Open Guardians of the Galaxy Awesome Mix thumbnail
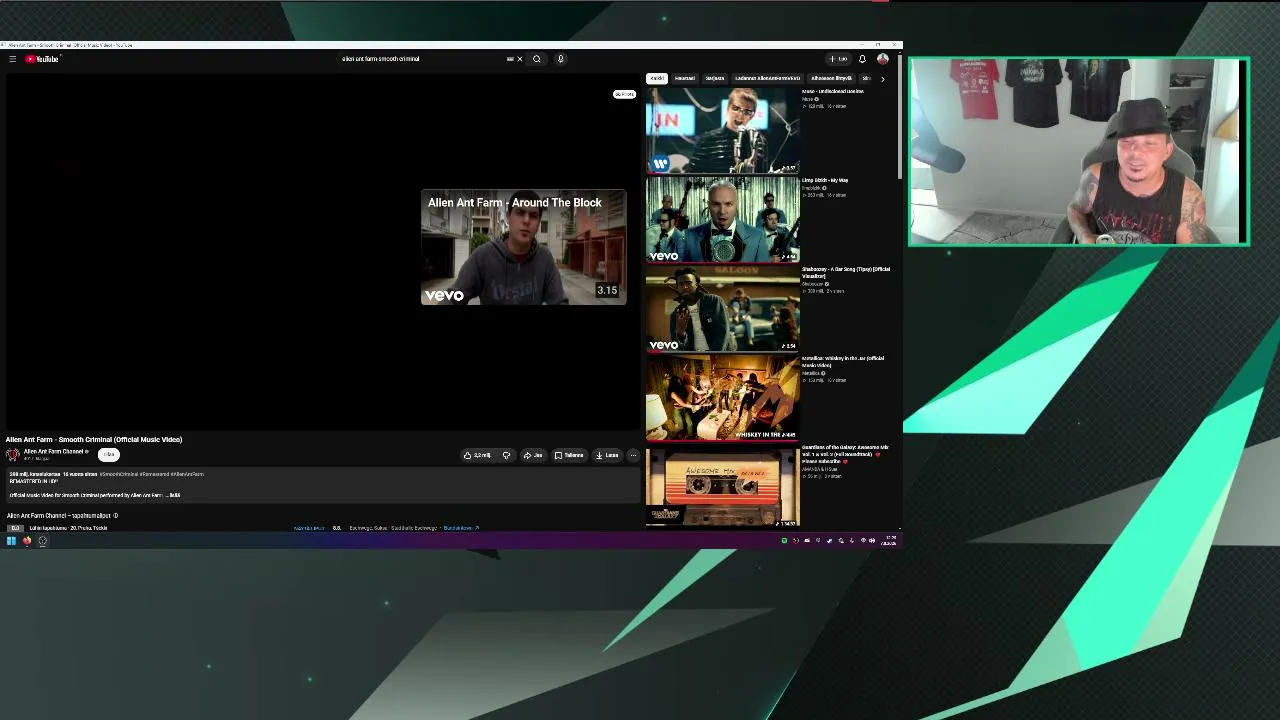The height and width of the screenshot is (720, 1280). coord(723,486)
